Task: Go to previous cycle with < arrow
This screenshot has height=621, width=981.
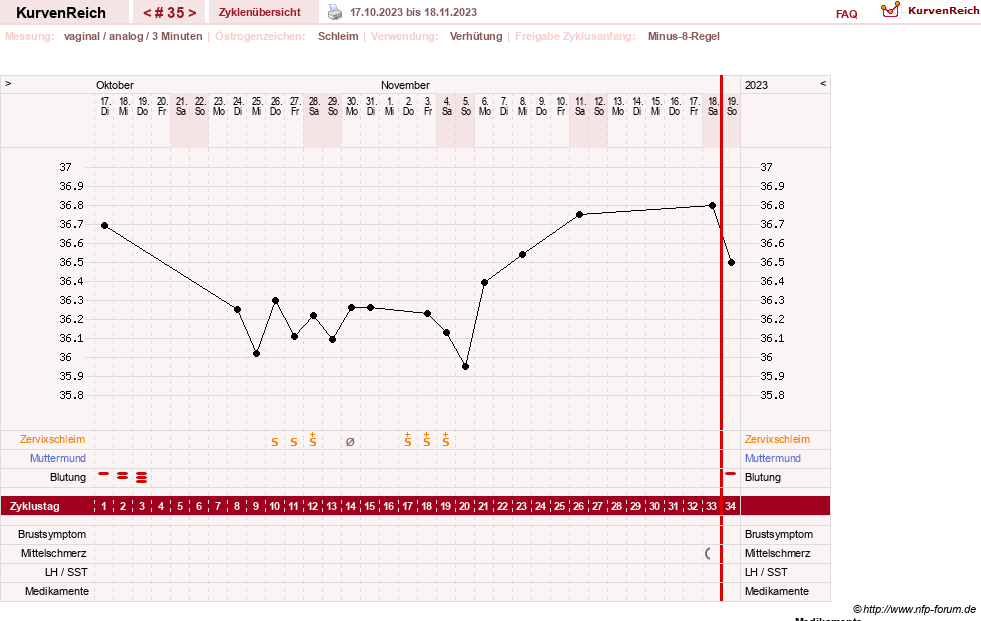Action: tap(147, 13)
